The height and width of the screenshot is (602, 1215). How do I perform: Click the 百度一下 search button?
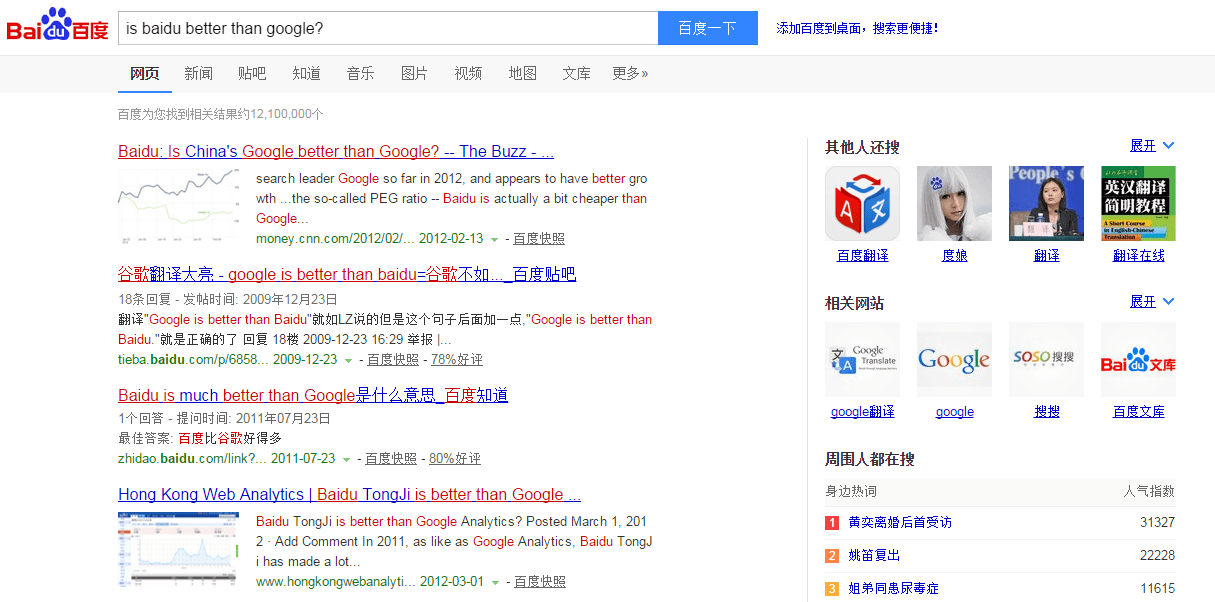[x=708, y=28]
